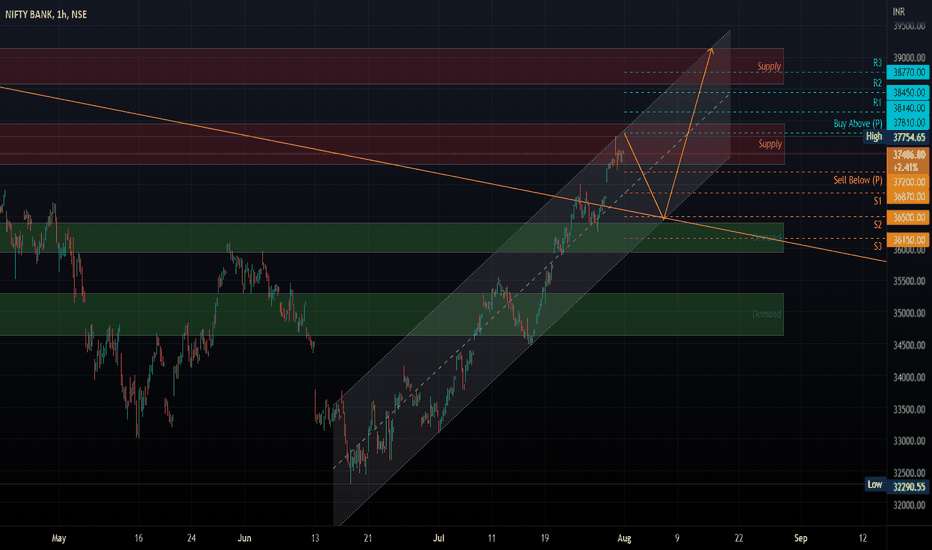This screenshot has height=550, width=932.
Task: Click the 13 date on time axis
Action: click(315, 538)
